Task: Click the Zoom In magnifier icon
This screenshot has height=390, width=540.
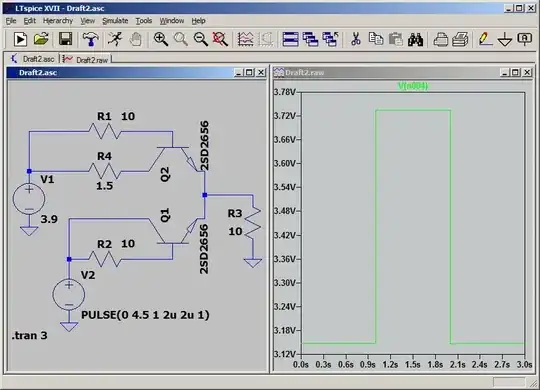Action: click(x=160, y=39)
